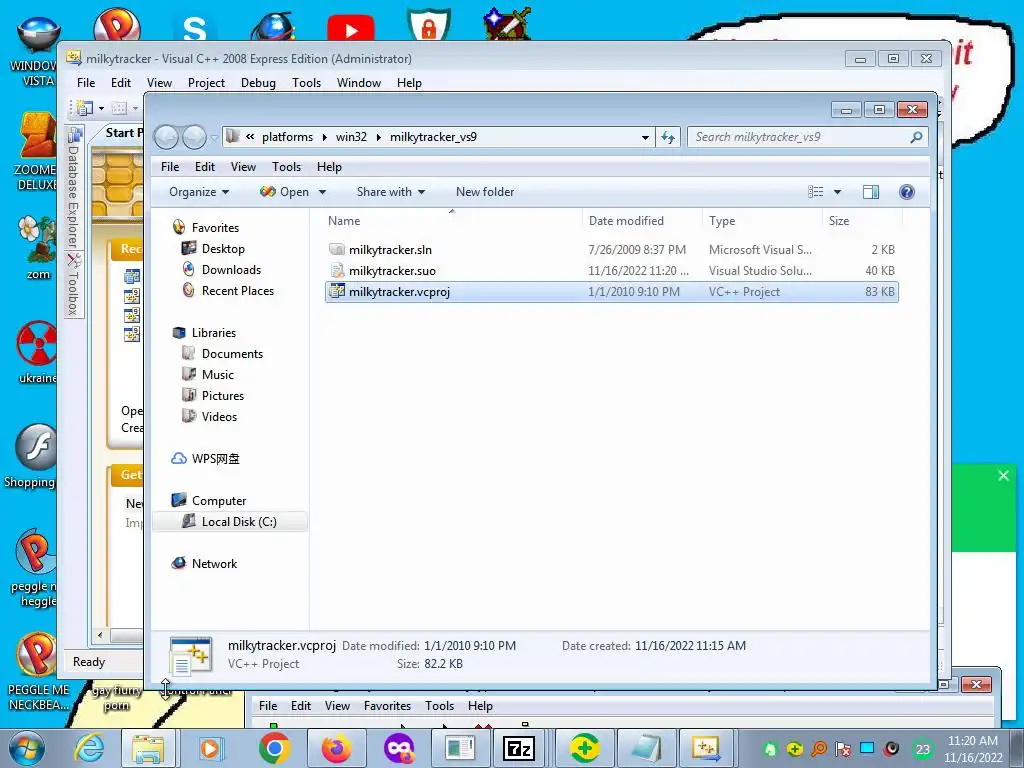Open Windows Explorer taskbar icon
The image size is (1024, 768).
click(x=148, y=748)
